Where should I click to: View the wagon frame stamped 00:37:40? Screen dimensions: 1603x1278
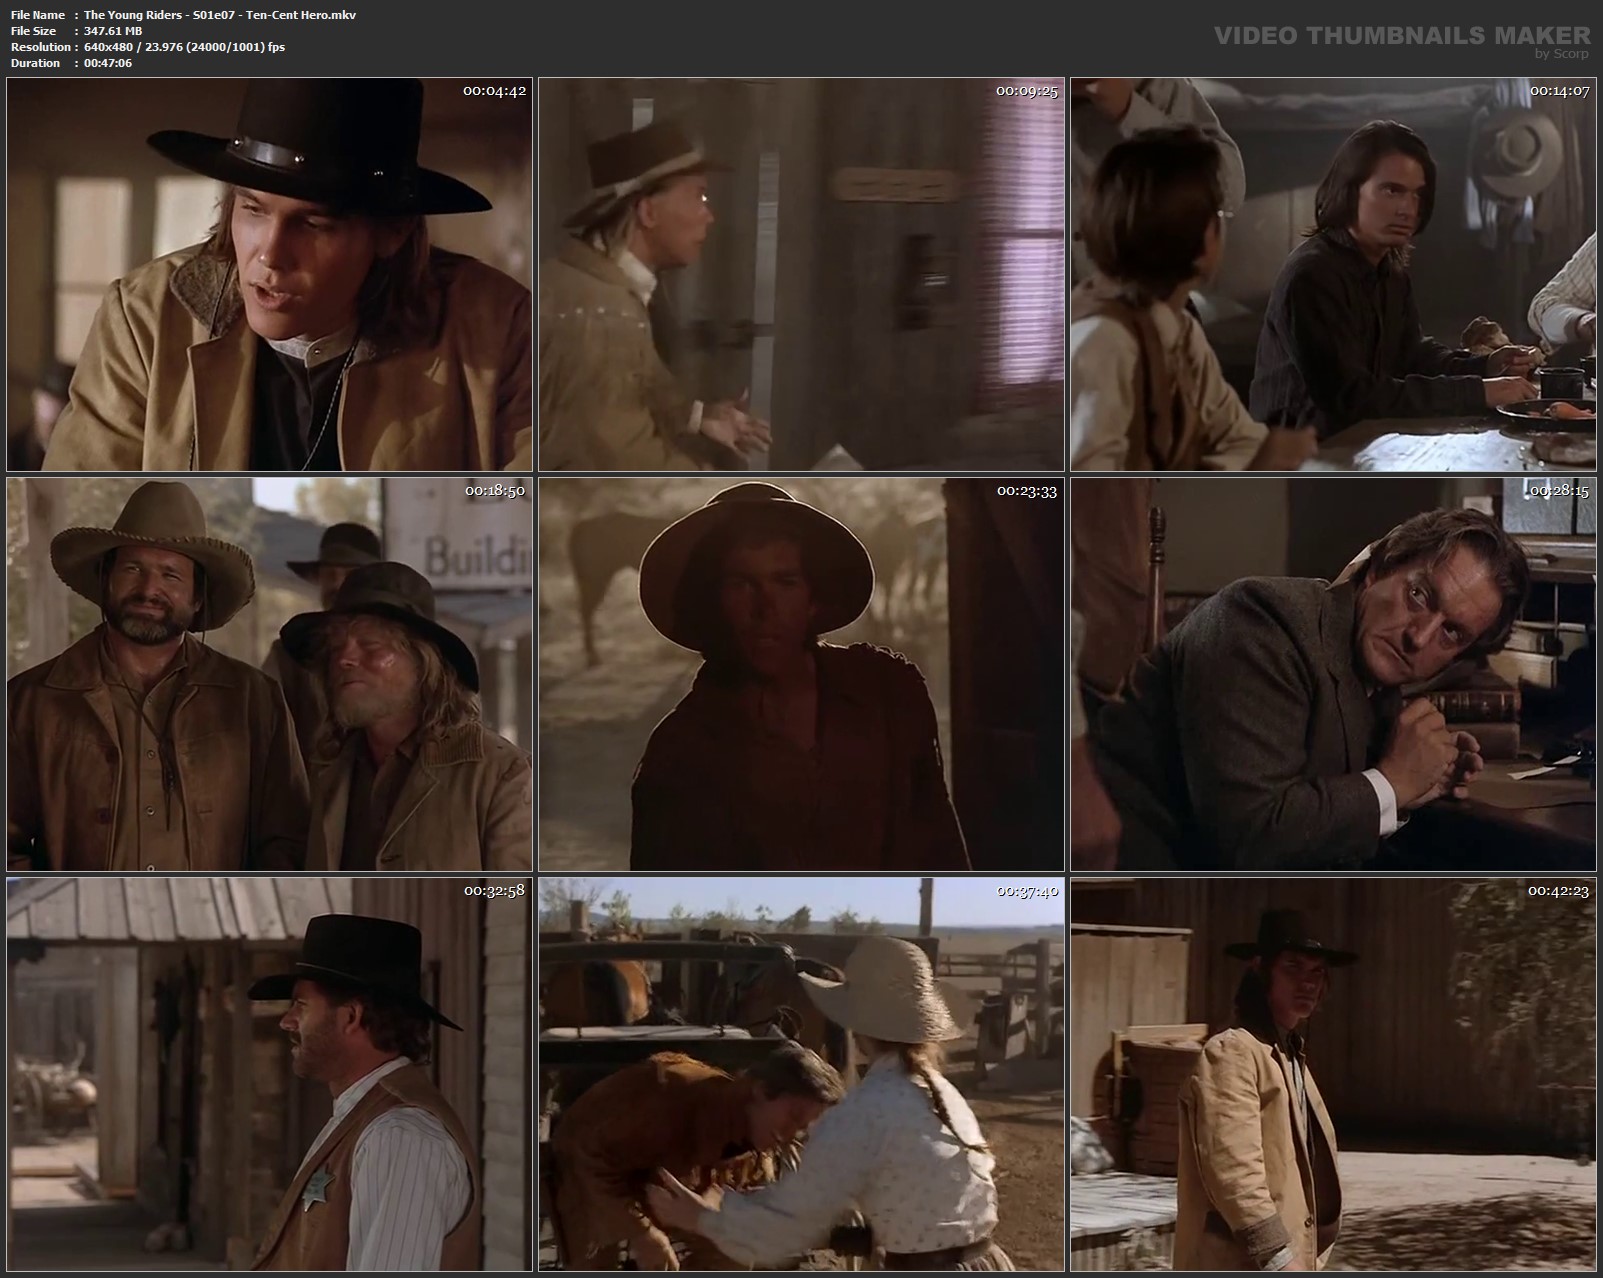click(x=801, y=1074)
